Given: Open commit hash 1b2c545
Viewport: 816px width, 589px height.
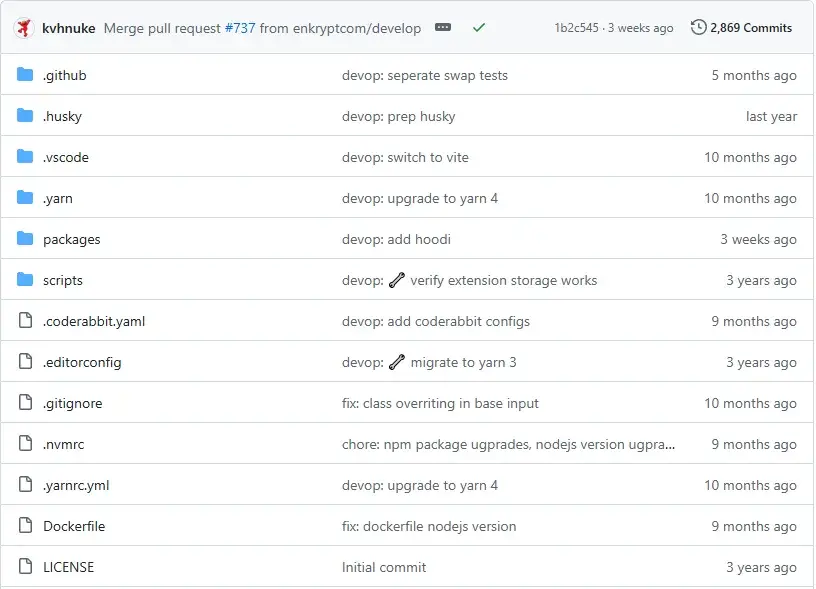Looking at the screenshot, I should click(x=577, y=28).
